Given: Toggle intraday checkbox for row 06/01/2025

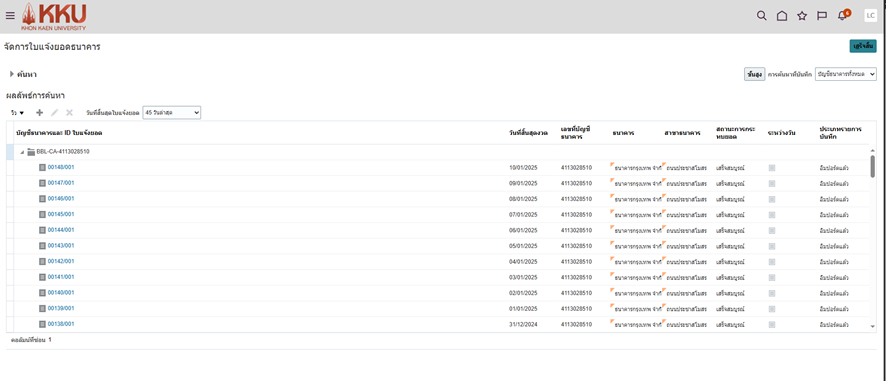Looking at the screenshot, I should coord(772,231).
